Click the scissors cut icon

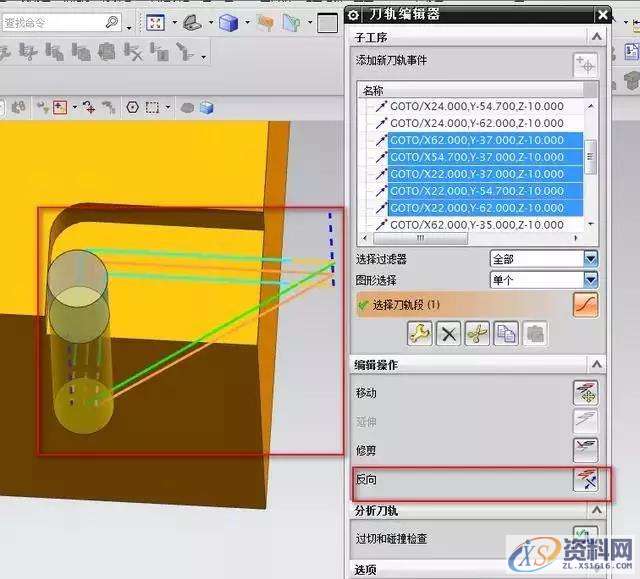477,334
